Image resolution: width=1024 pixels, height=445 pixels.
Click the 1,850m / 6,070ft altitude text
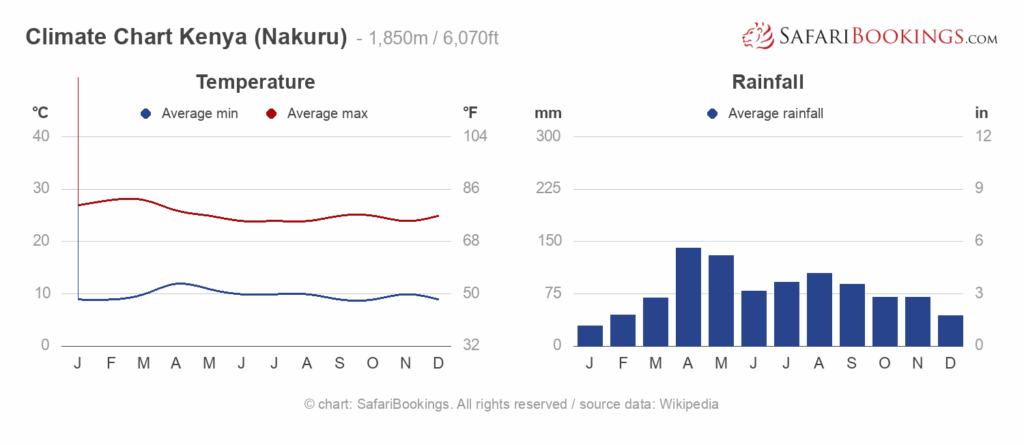[434, 39]
